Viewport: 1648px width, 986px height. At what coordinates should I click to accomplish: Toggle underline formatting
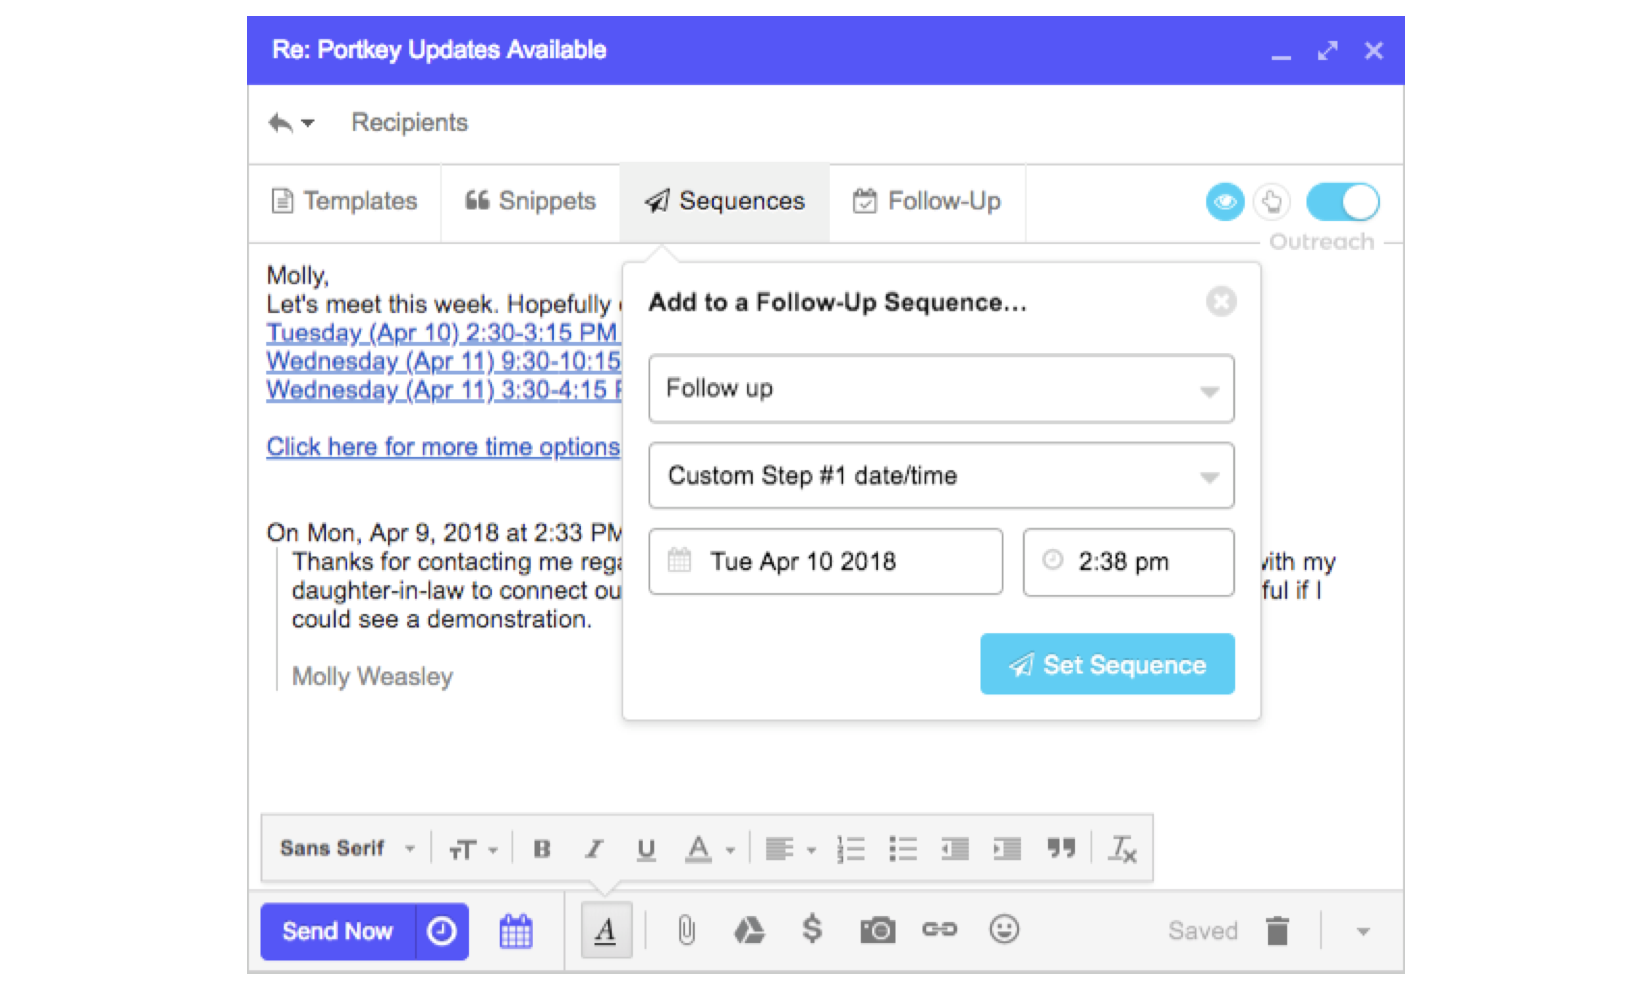click(x=646, y=850)
